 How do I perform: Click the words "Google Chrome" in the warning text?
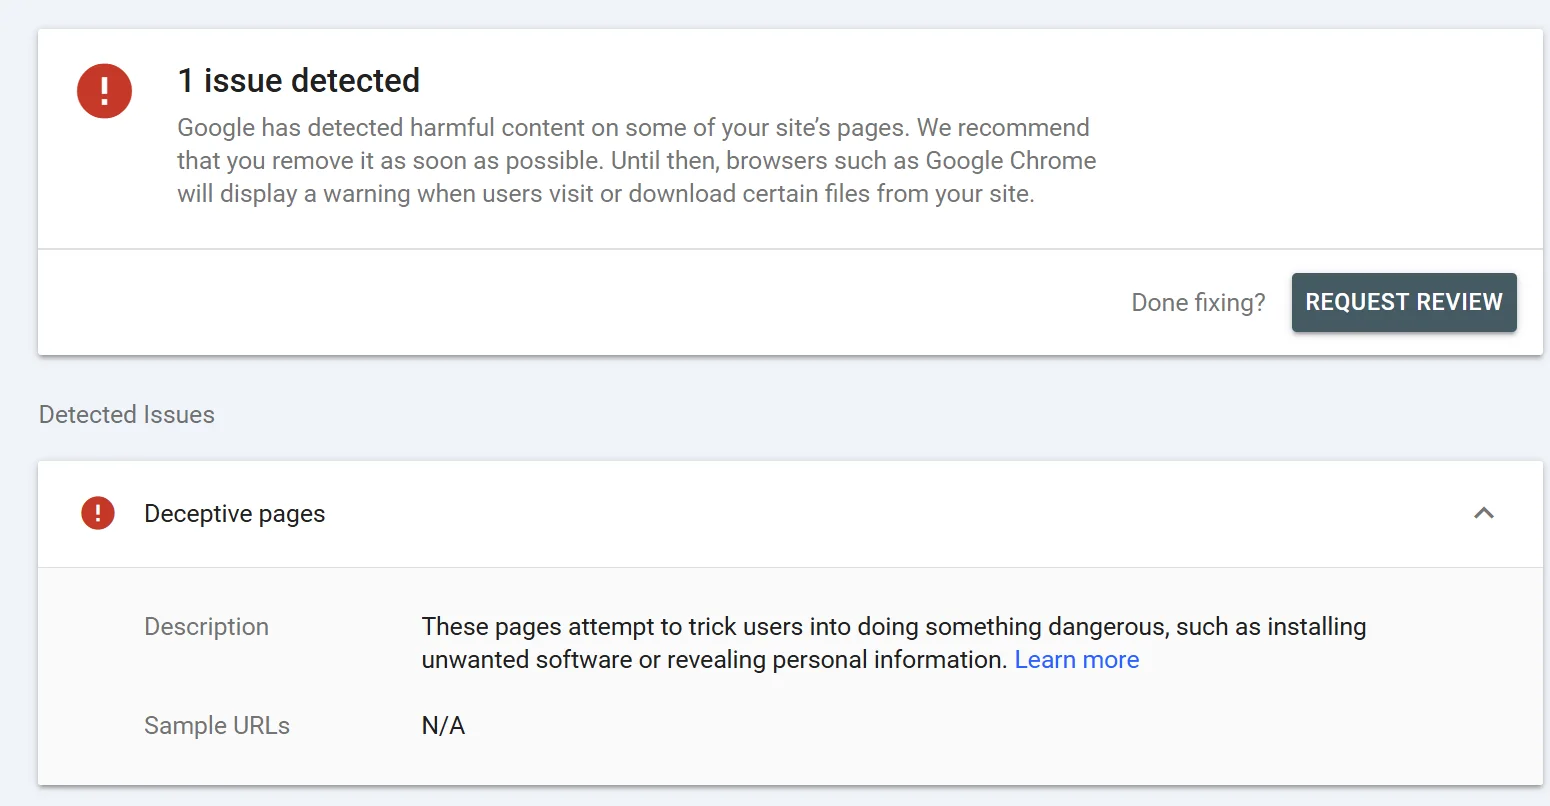click(x=1010, y=161)
